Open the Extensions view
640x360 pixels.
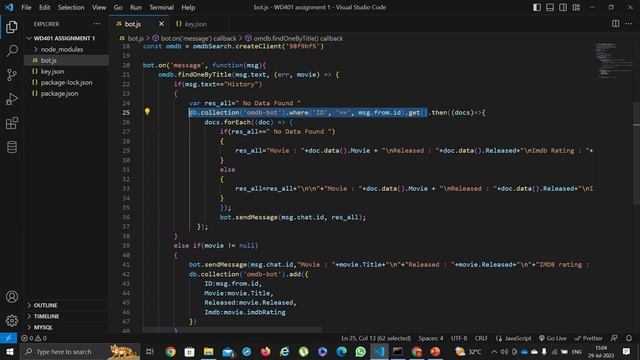point(12,123)
